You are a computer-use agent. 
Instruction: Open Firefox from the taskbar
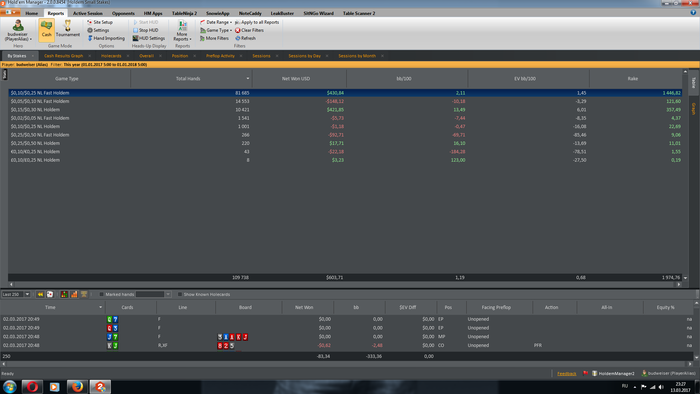click(x=77, y=386)
